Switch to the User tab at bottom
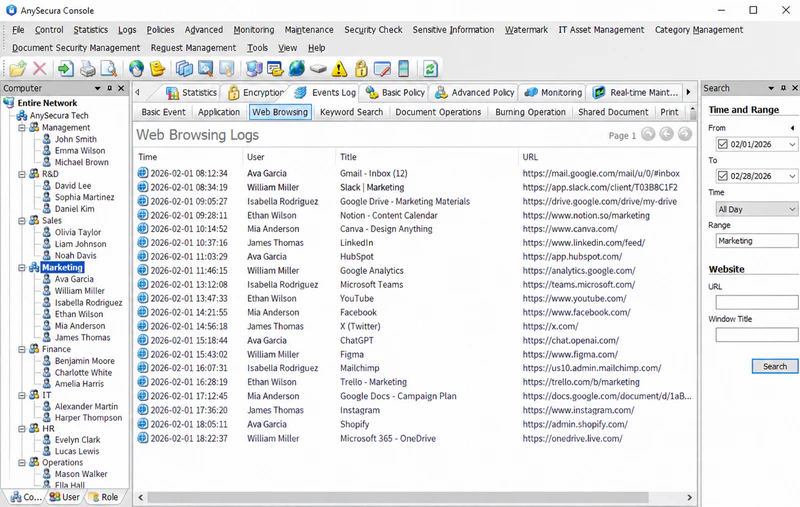Viewport: 800px width, 507px height. [65, 497]
